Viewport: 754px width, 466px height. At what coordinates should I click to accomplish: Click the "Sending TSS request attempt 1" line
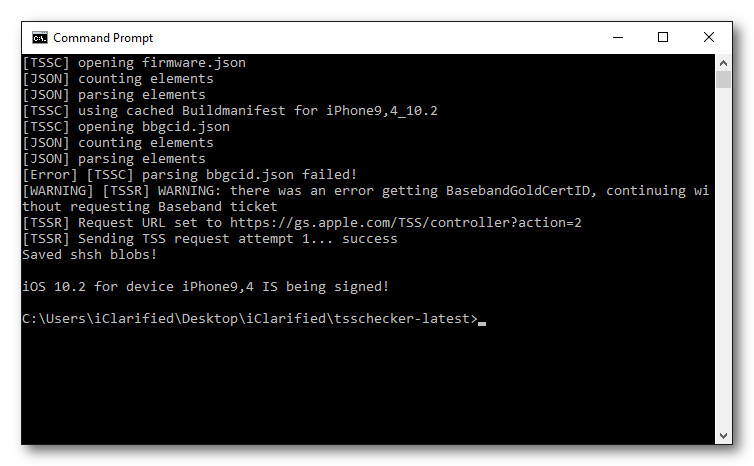pyautogui.click(x=209, y=239)
